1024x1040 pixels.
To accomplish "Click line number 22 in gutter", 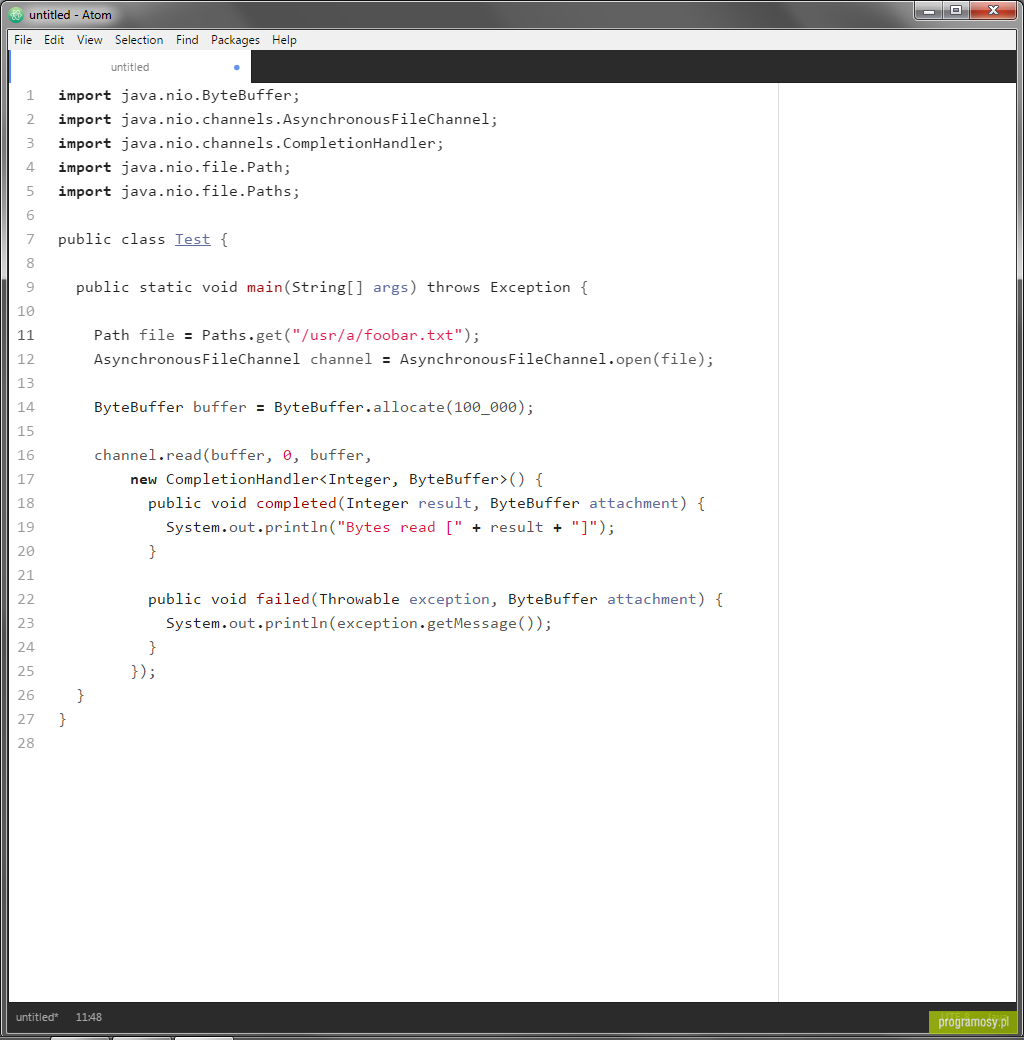I will pos(26,600).
